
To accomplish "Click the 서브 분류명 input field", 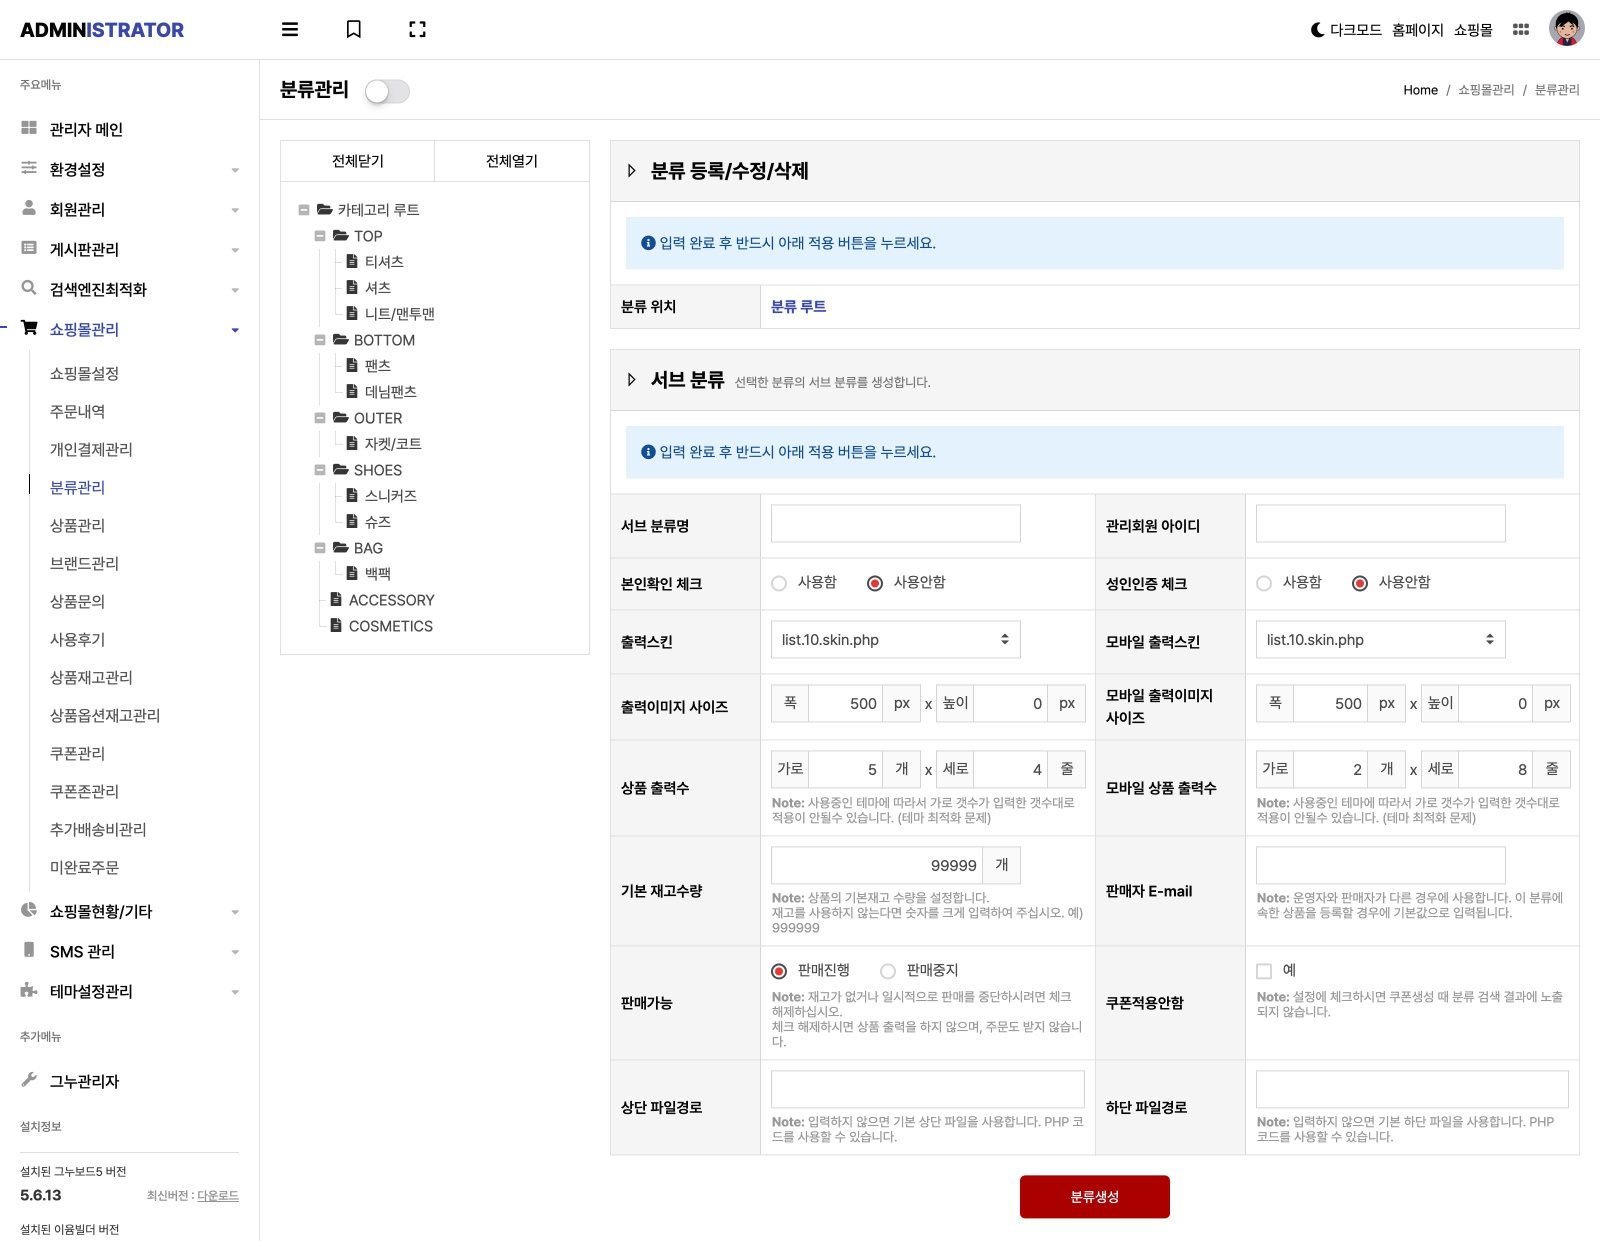I will point(896,524).
